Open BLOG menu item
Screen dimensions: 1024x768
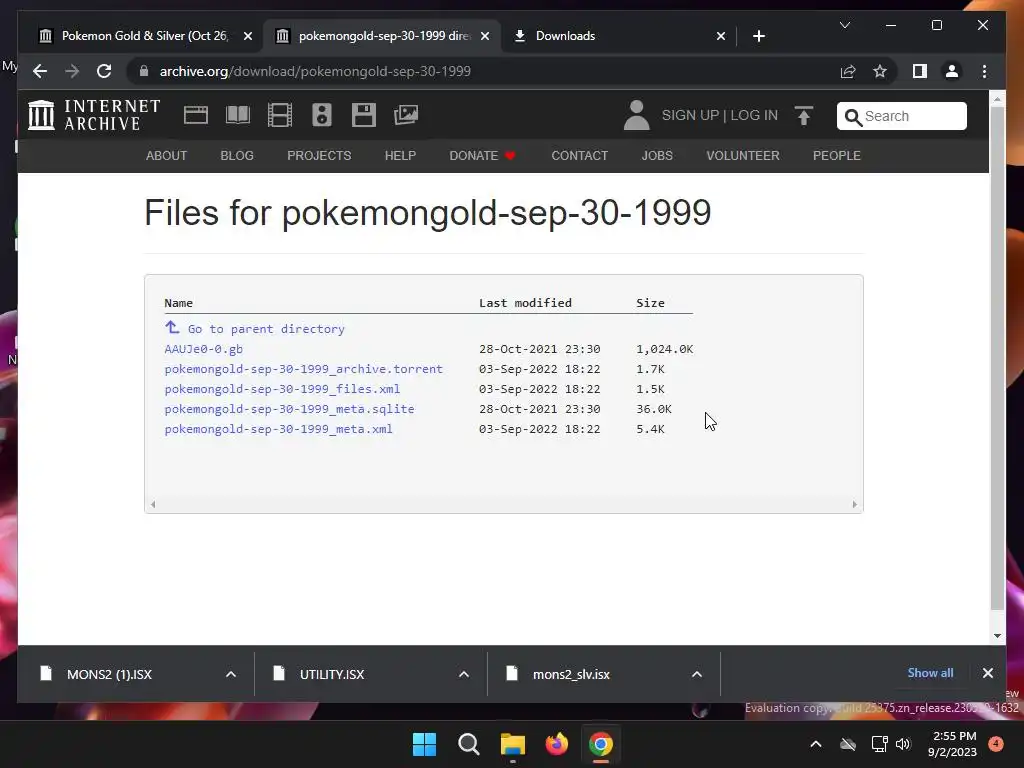click(237, 155)
